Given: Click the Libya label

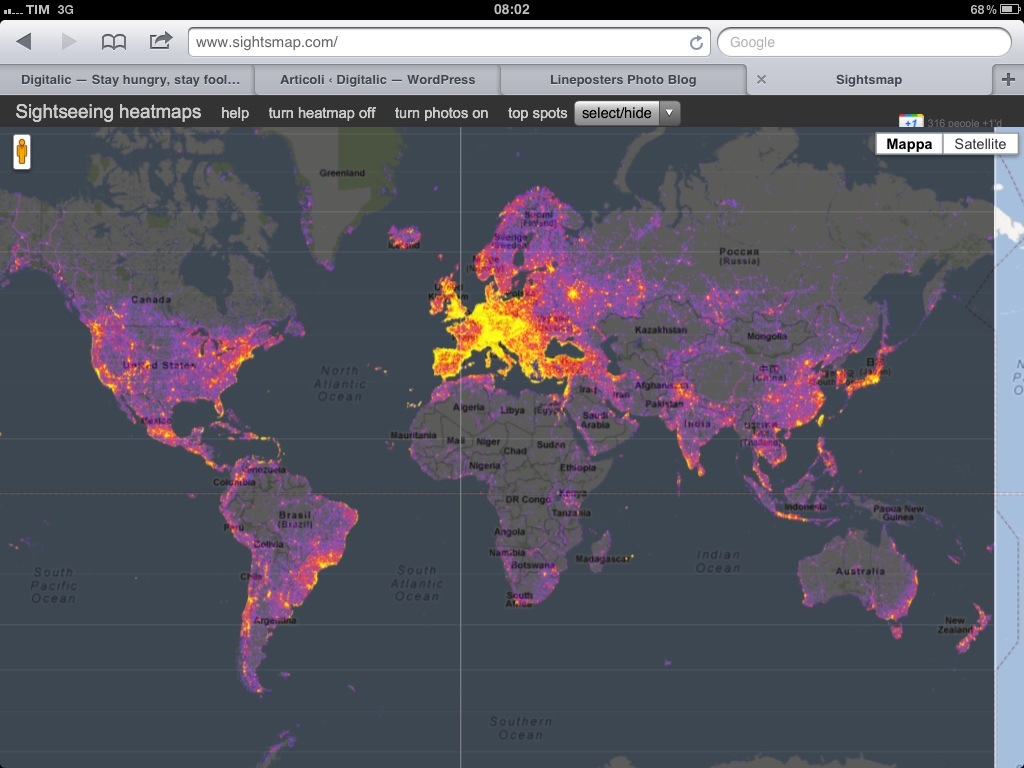Looking at the screenshot, I should pyautogui.click(x=513, y=410).
